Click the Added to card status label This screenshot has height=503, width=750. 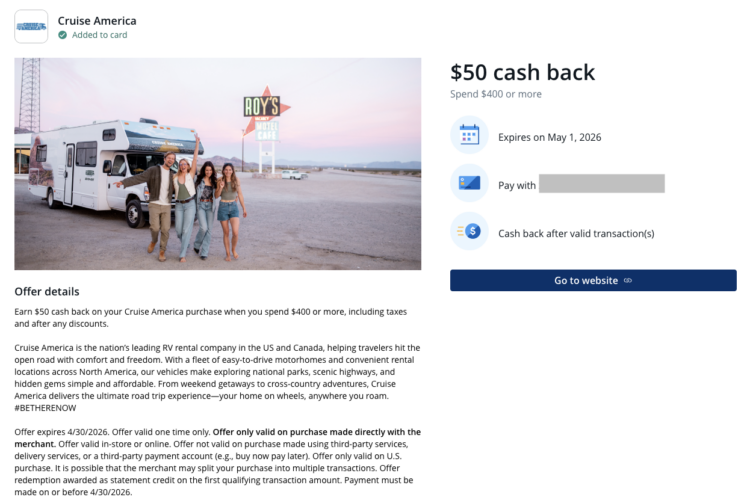pyautogui.click(x=99, y=35)
